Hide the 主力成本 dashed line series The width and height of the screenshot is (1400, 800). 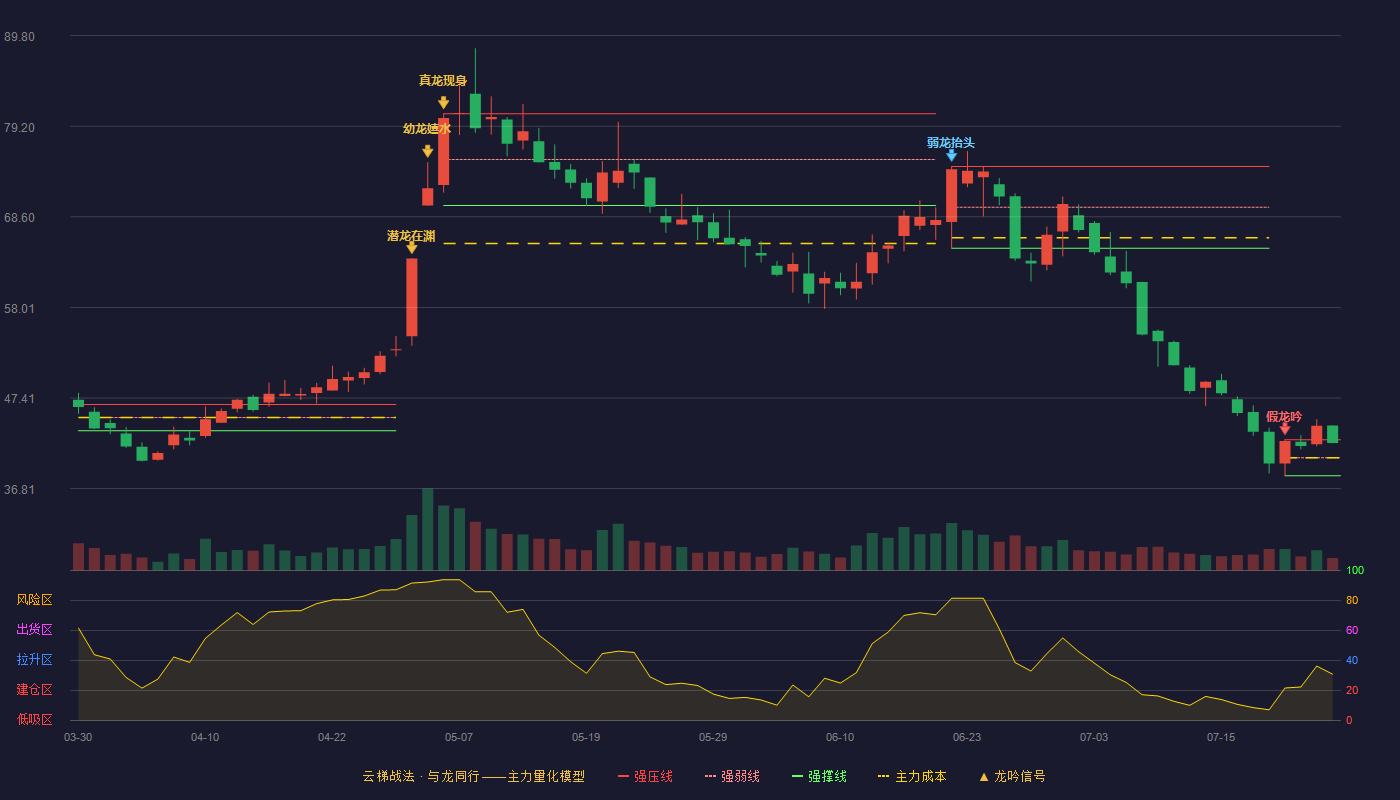(912, 776)
